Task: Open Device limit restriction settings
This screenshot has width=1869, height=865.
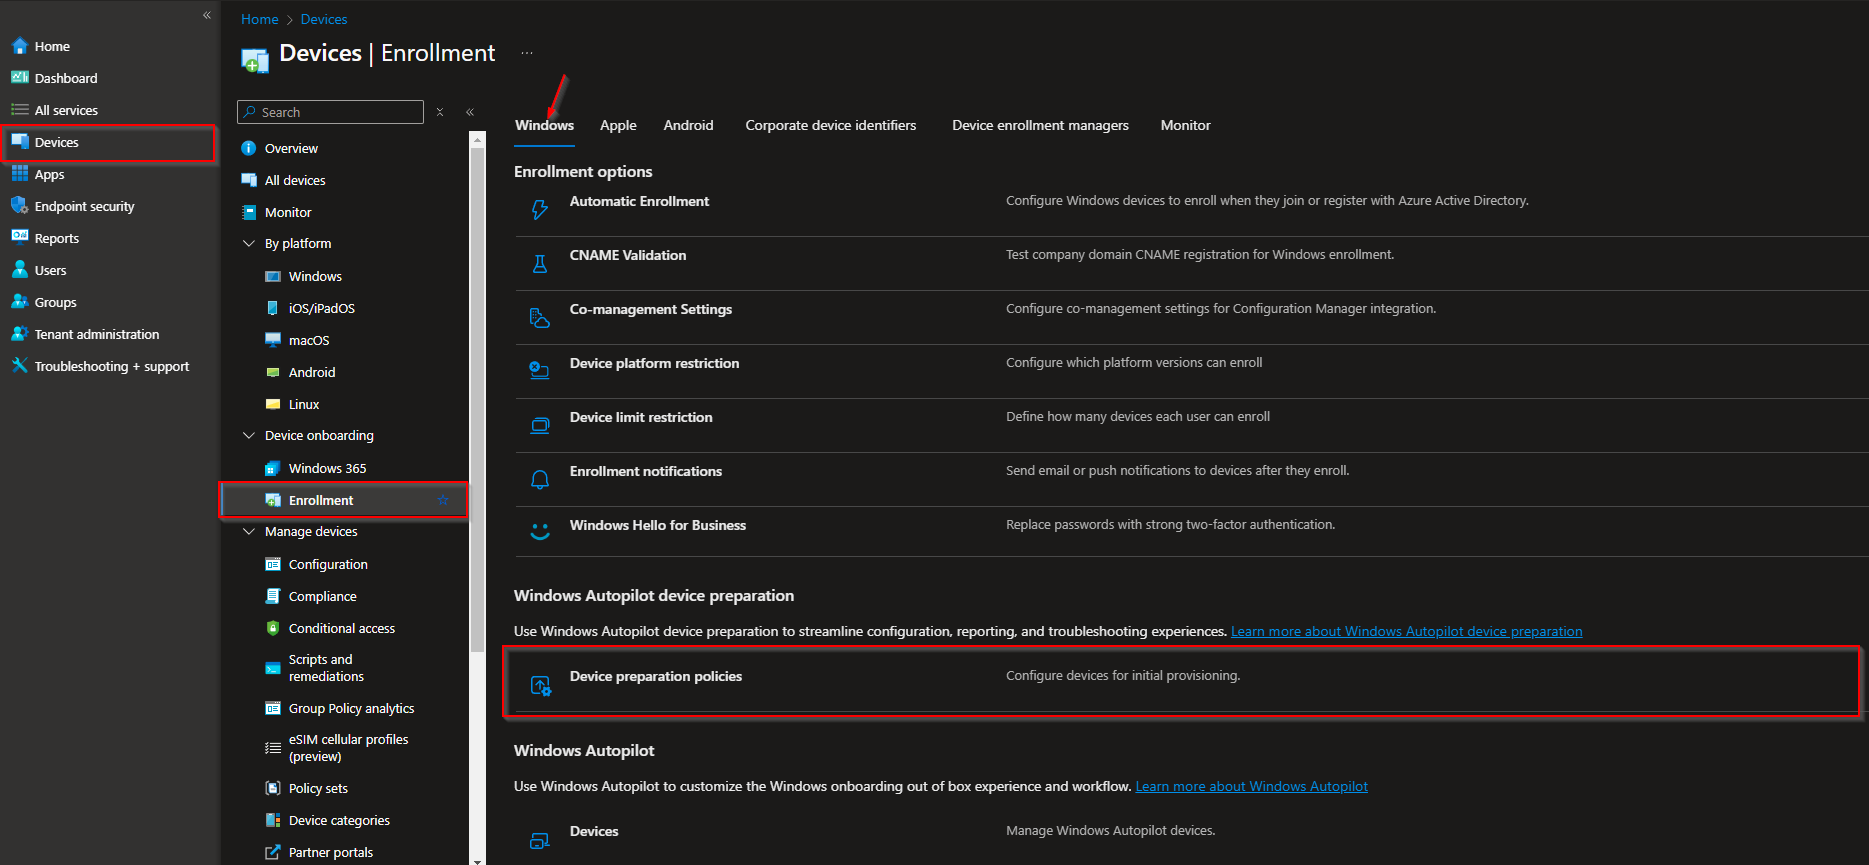Action: [x=640, y=417]
